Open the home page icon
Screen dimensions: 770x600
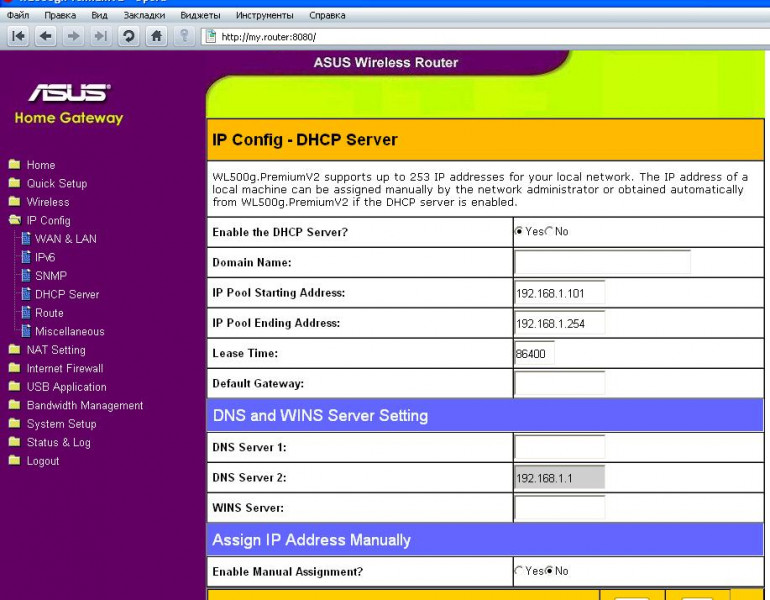point(156,36)
